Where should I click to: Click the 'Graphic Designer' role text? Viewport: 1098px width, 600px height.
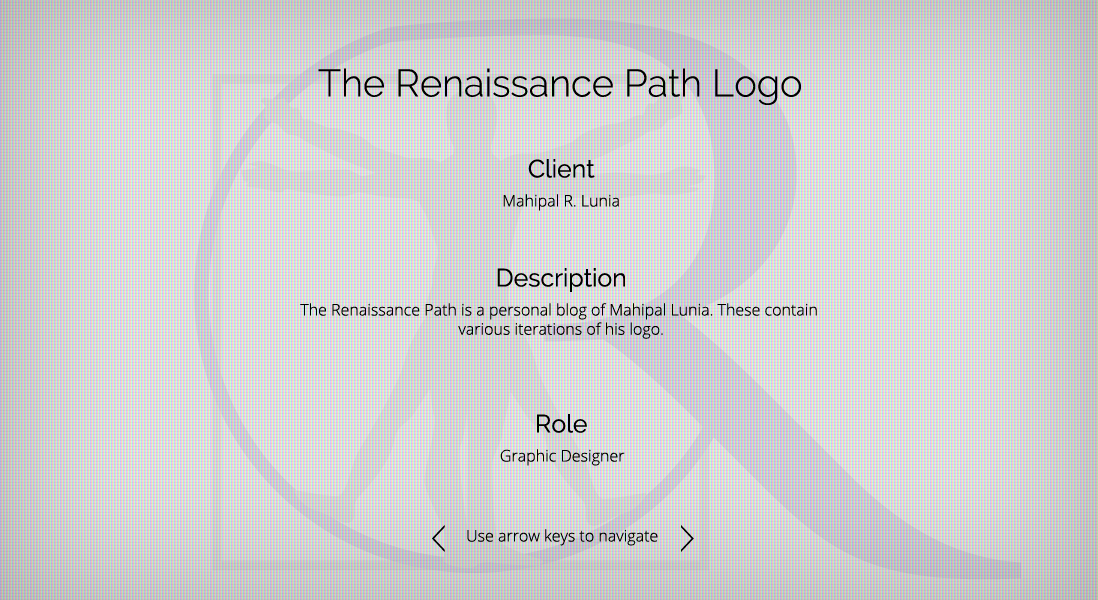click(x=561, y=456)
